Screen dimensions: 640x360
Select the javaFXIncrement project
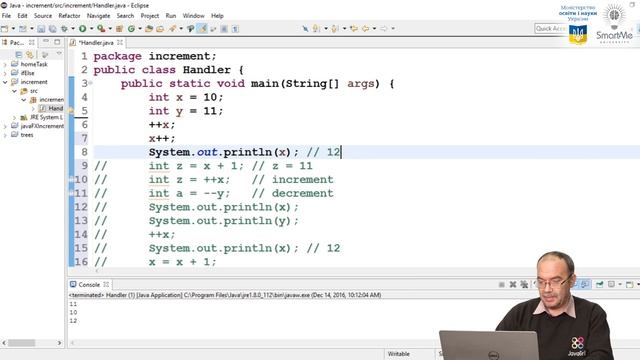point(42,126)
